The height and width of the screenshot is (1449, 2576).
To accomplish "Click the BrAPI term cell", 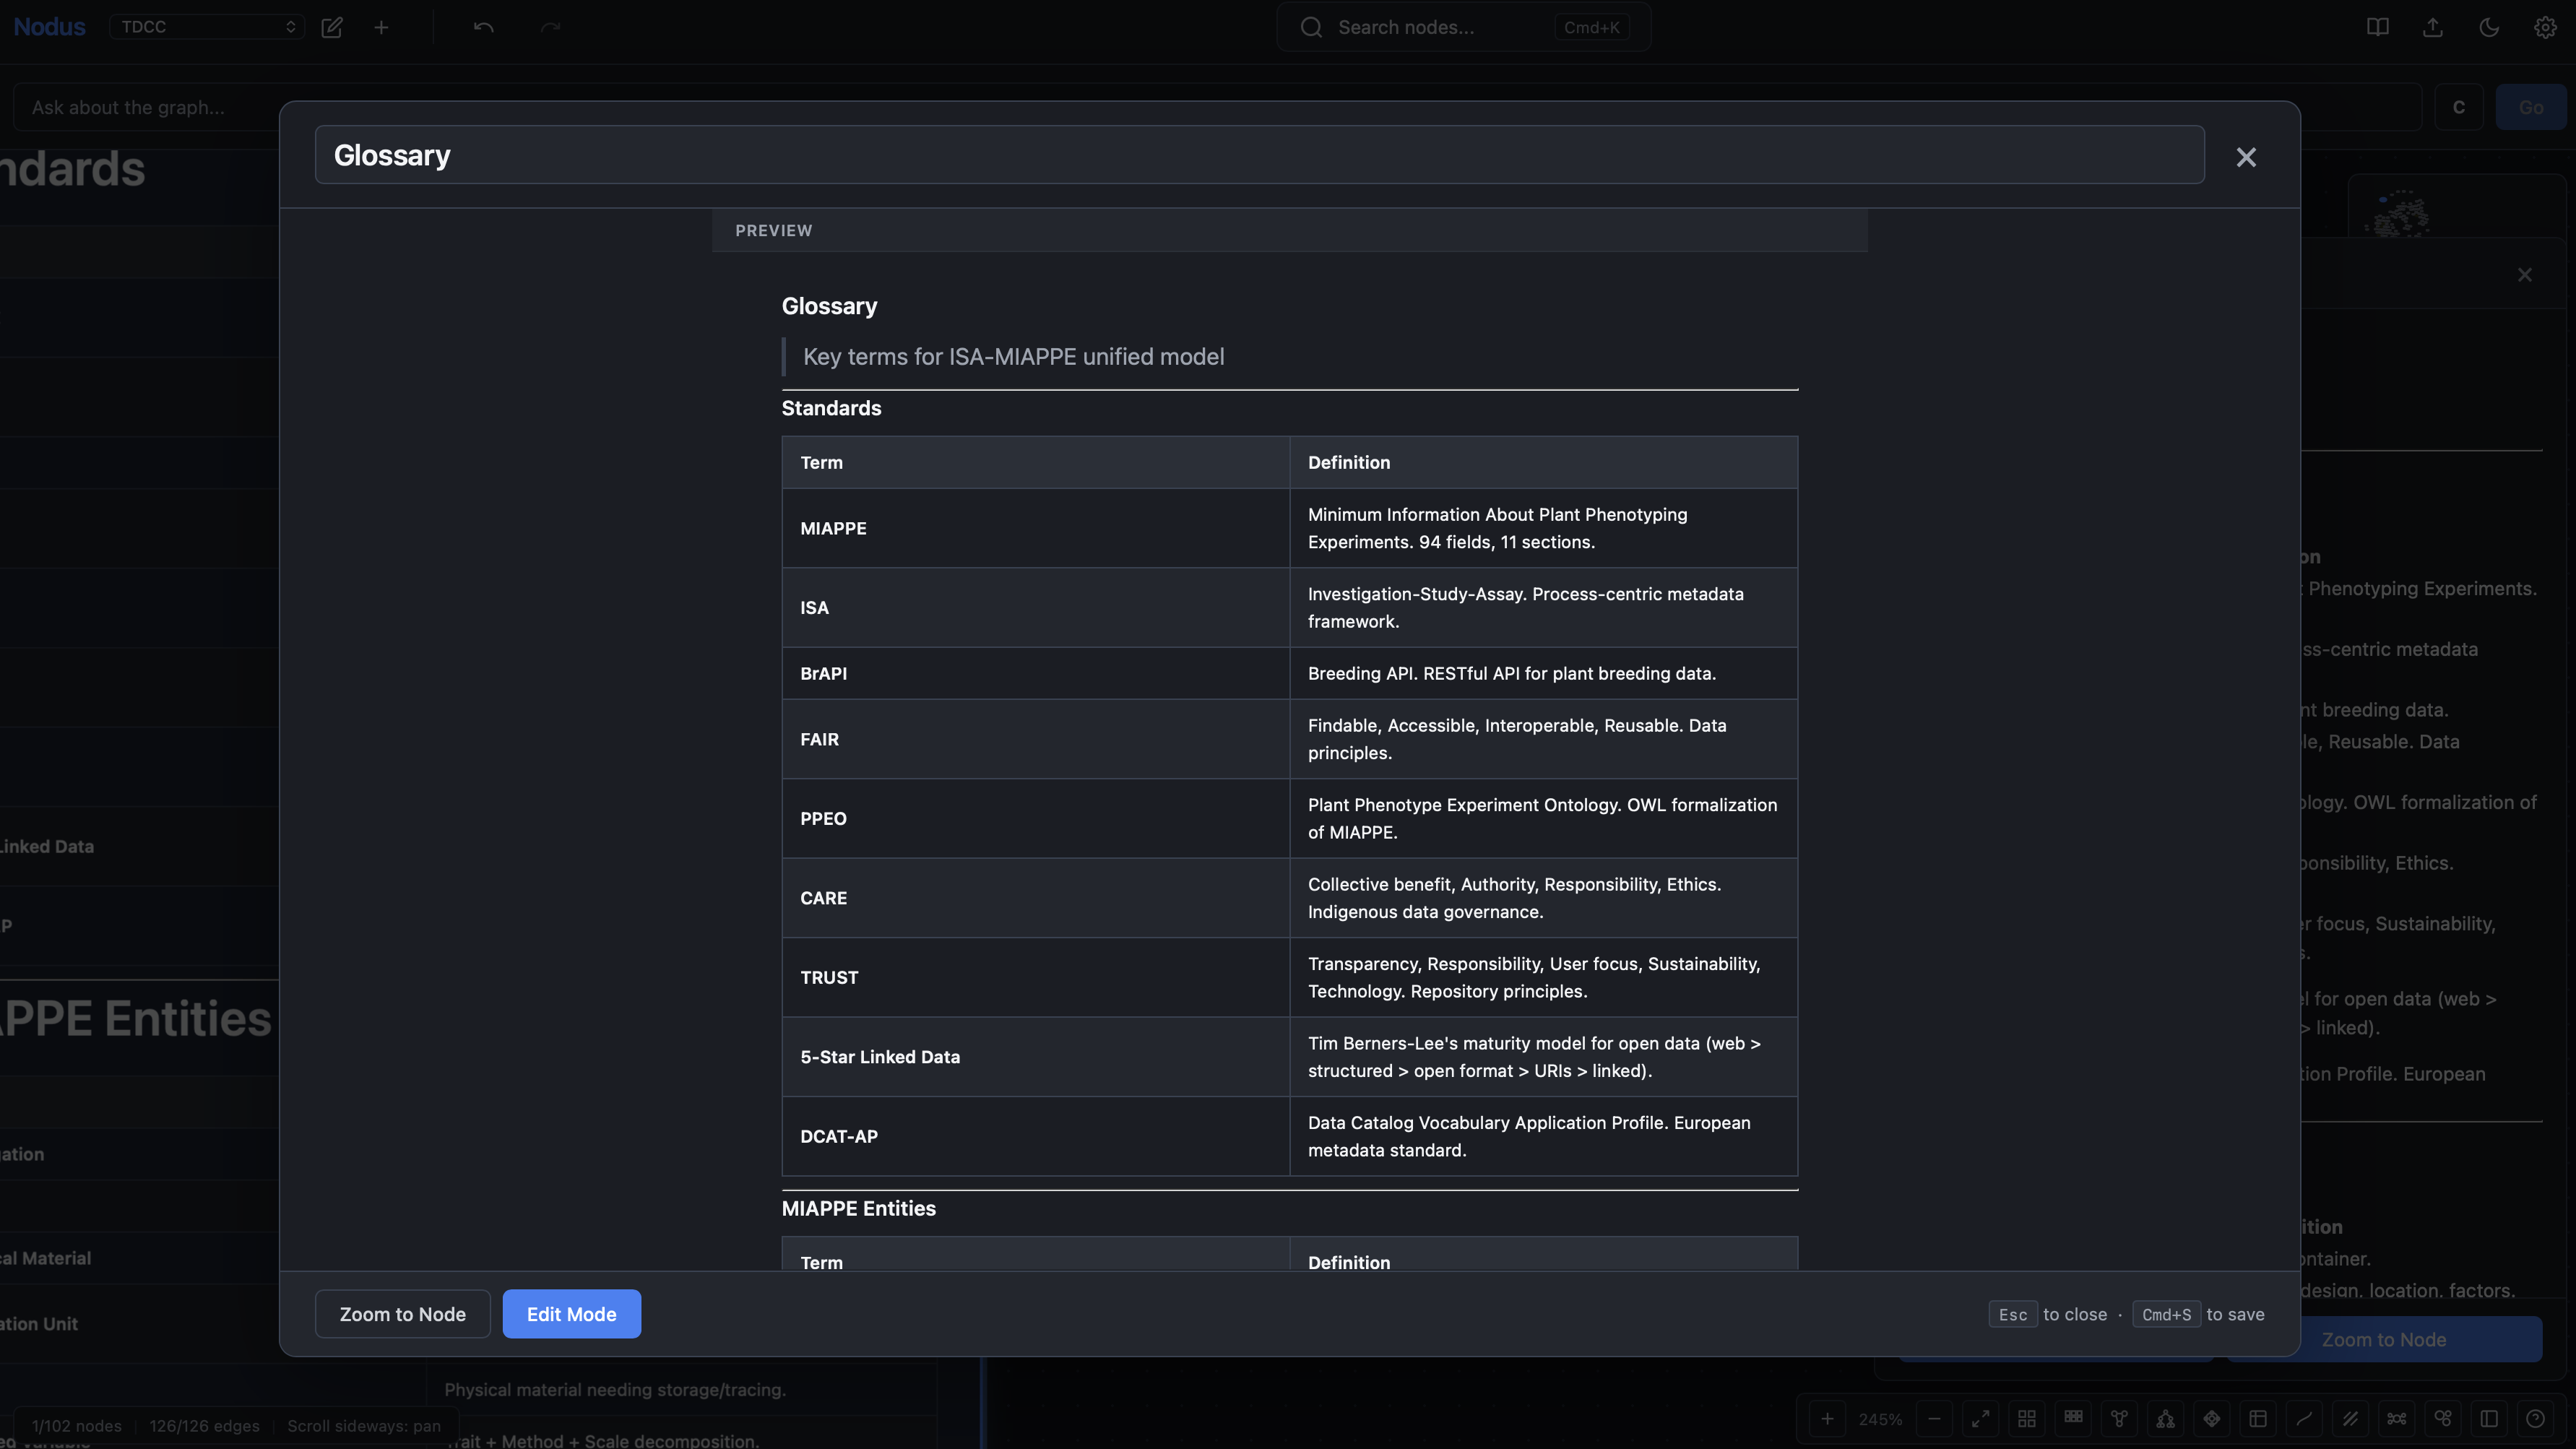I will [x=1035, y=673].
